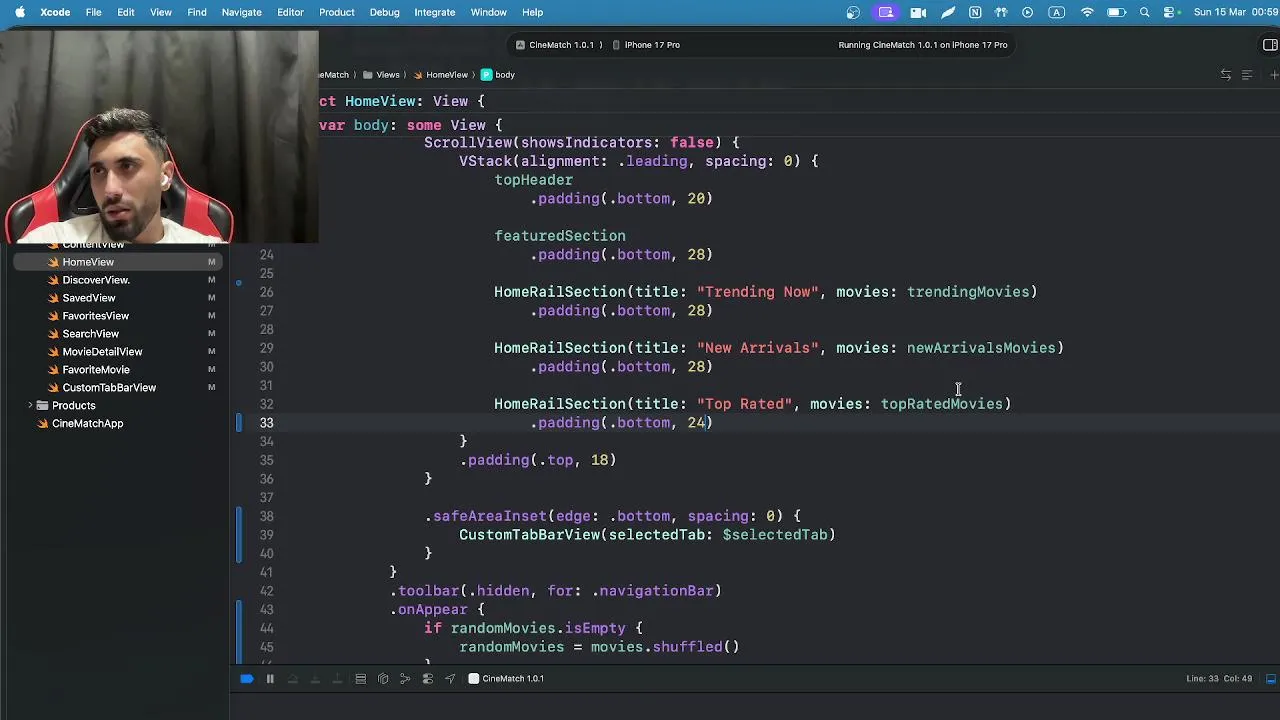Open the View menu
1280x720 pixels.
[x=161, y=12]
